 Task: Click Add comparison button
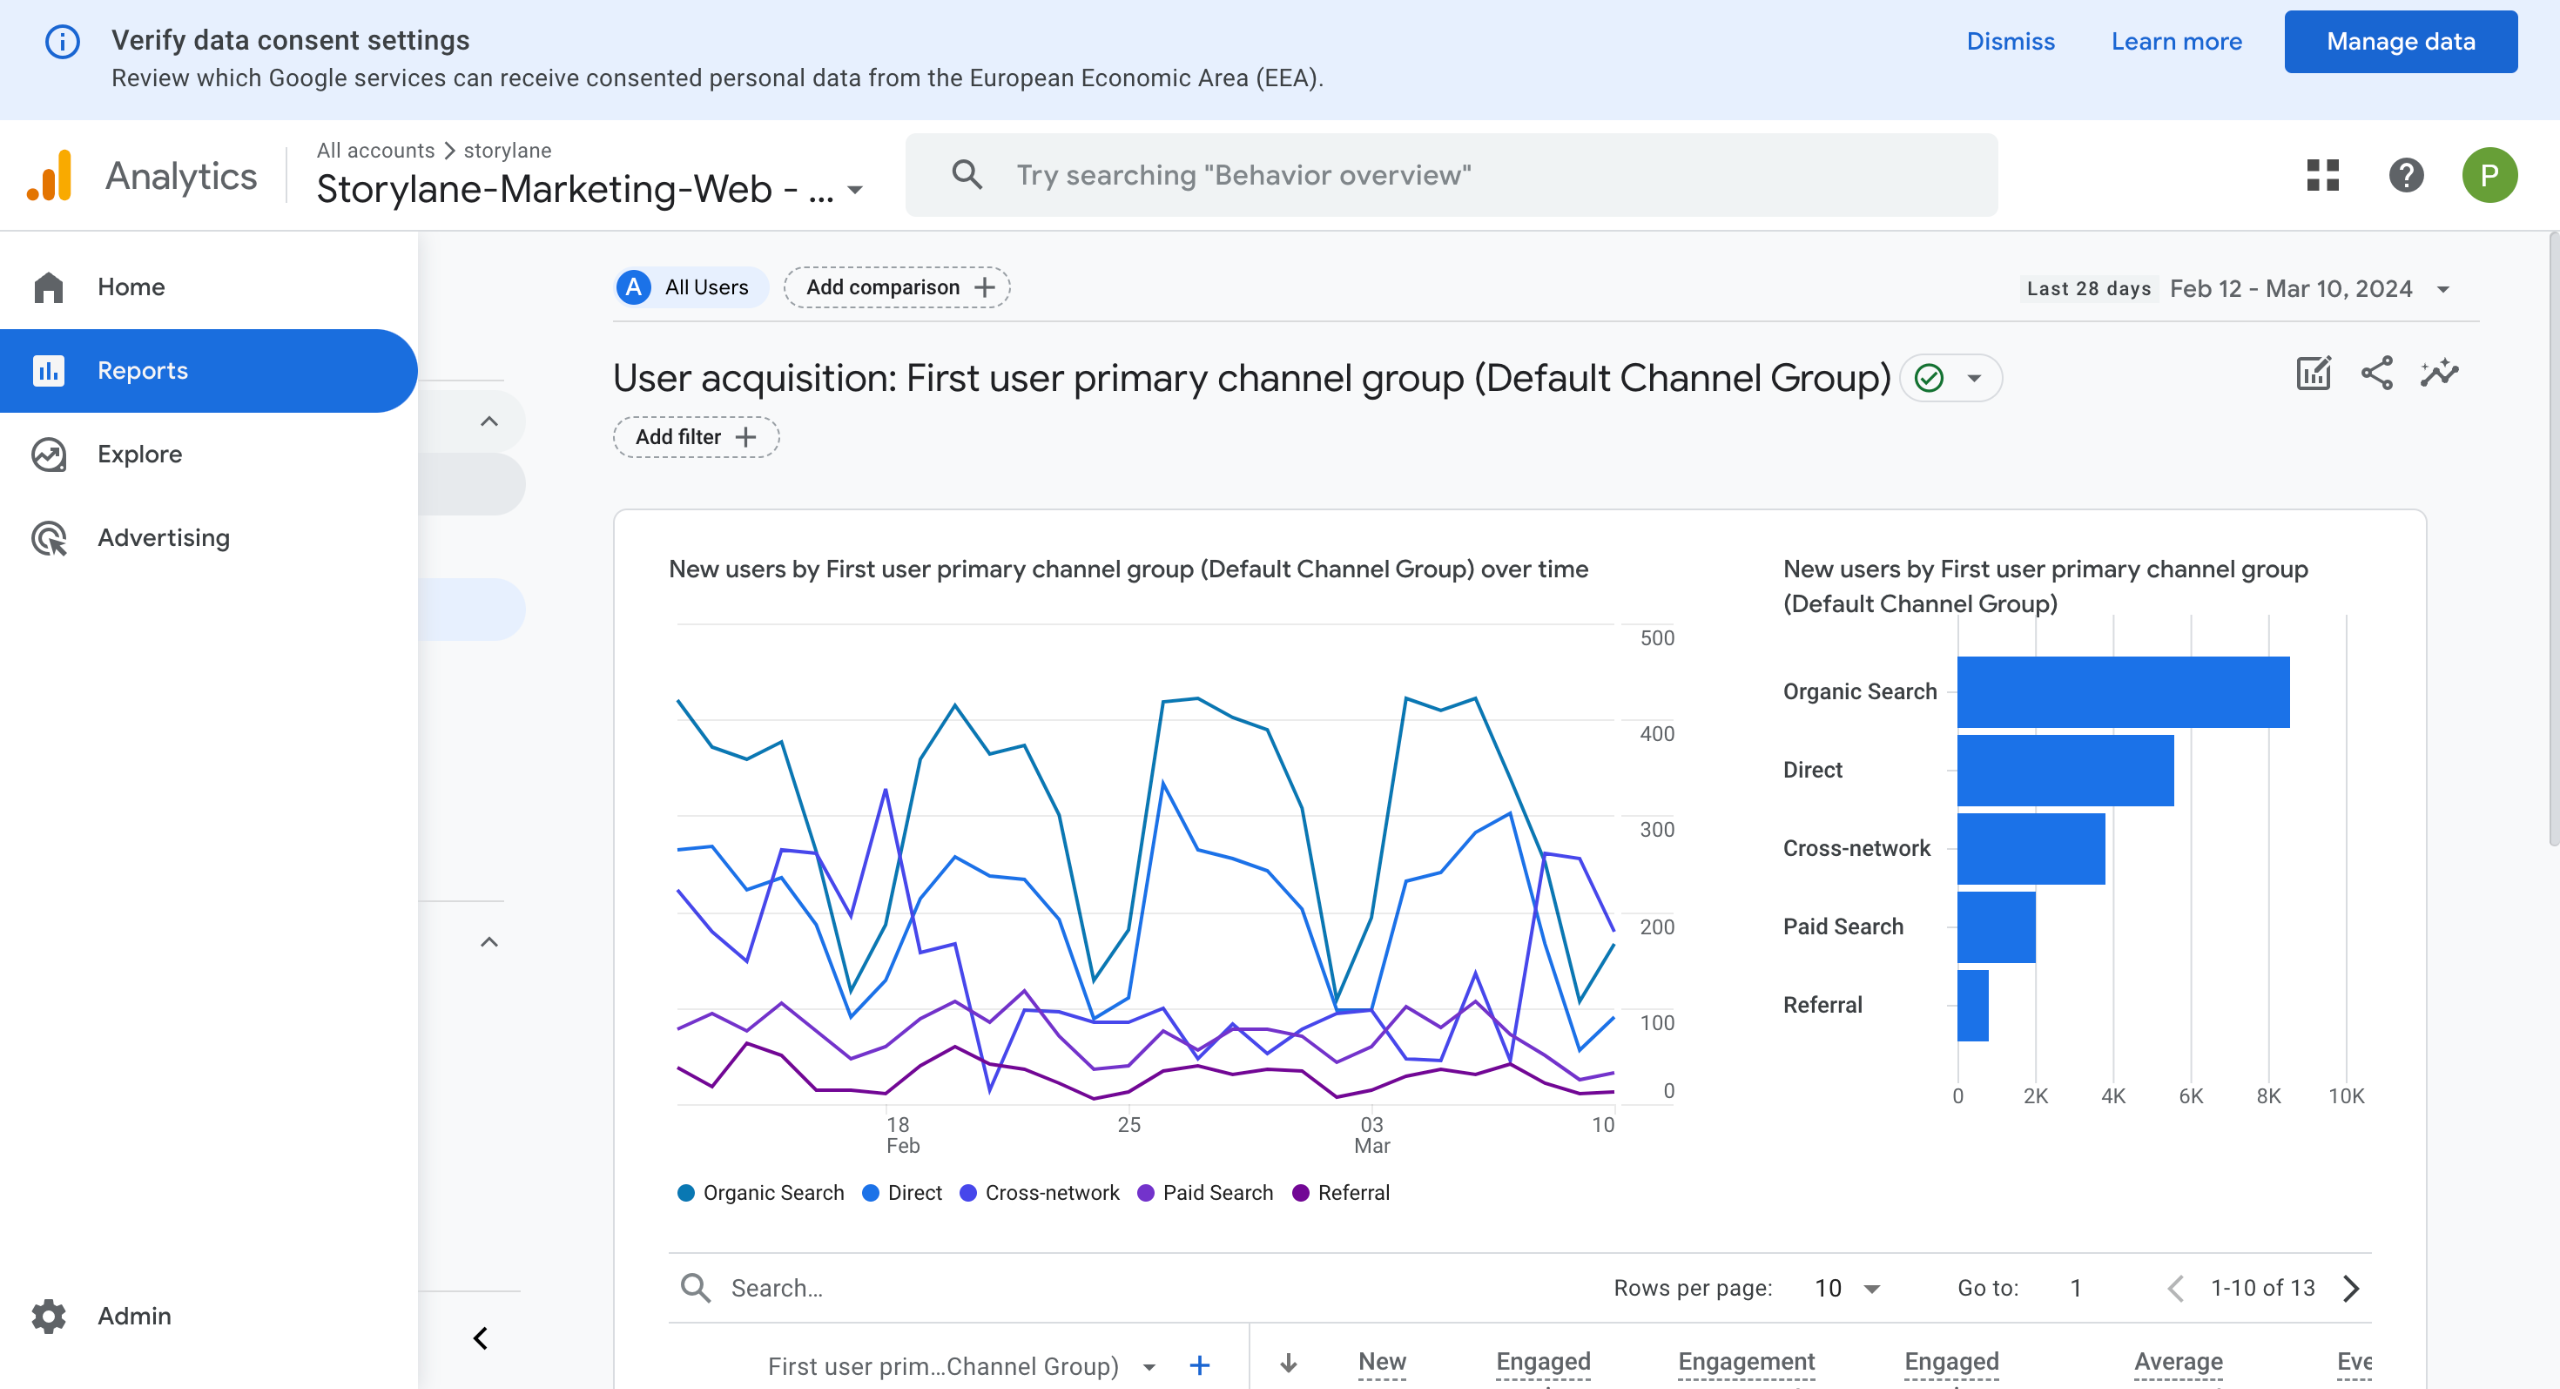tap(896, 287)
